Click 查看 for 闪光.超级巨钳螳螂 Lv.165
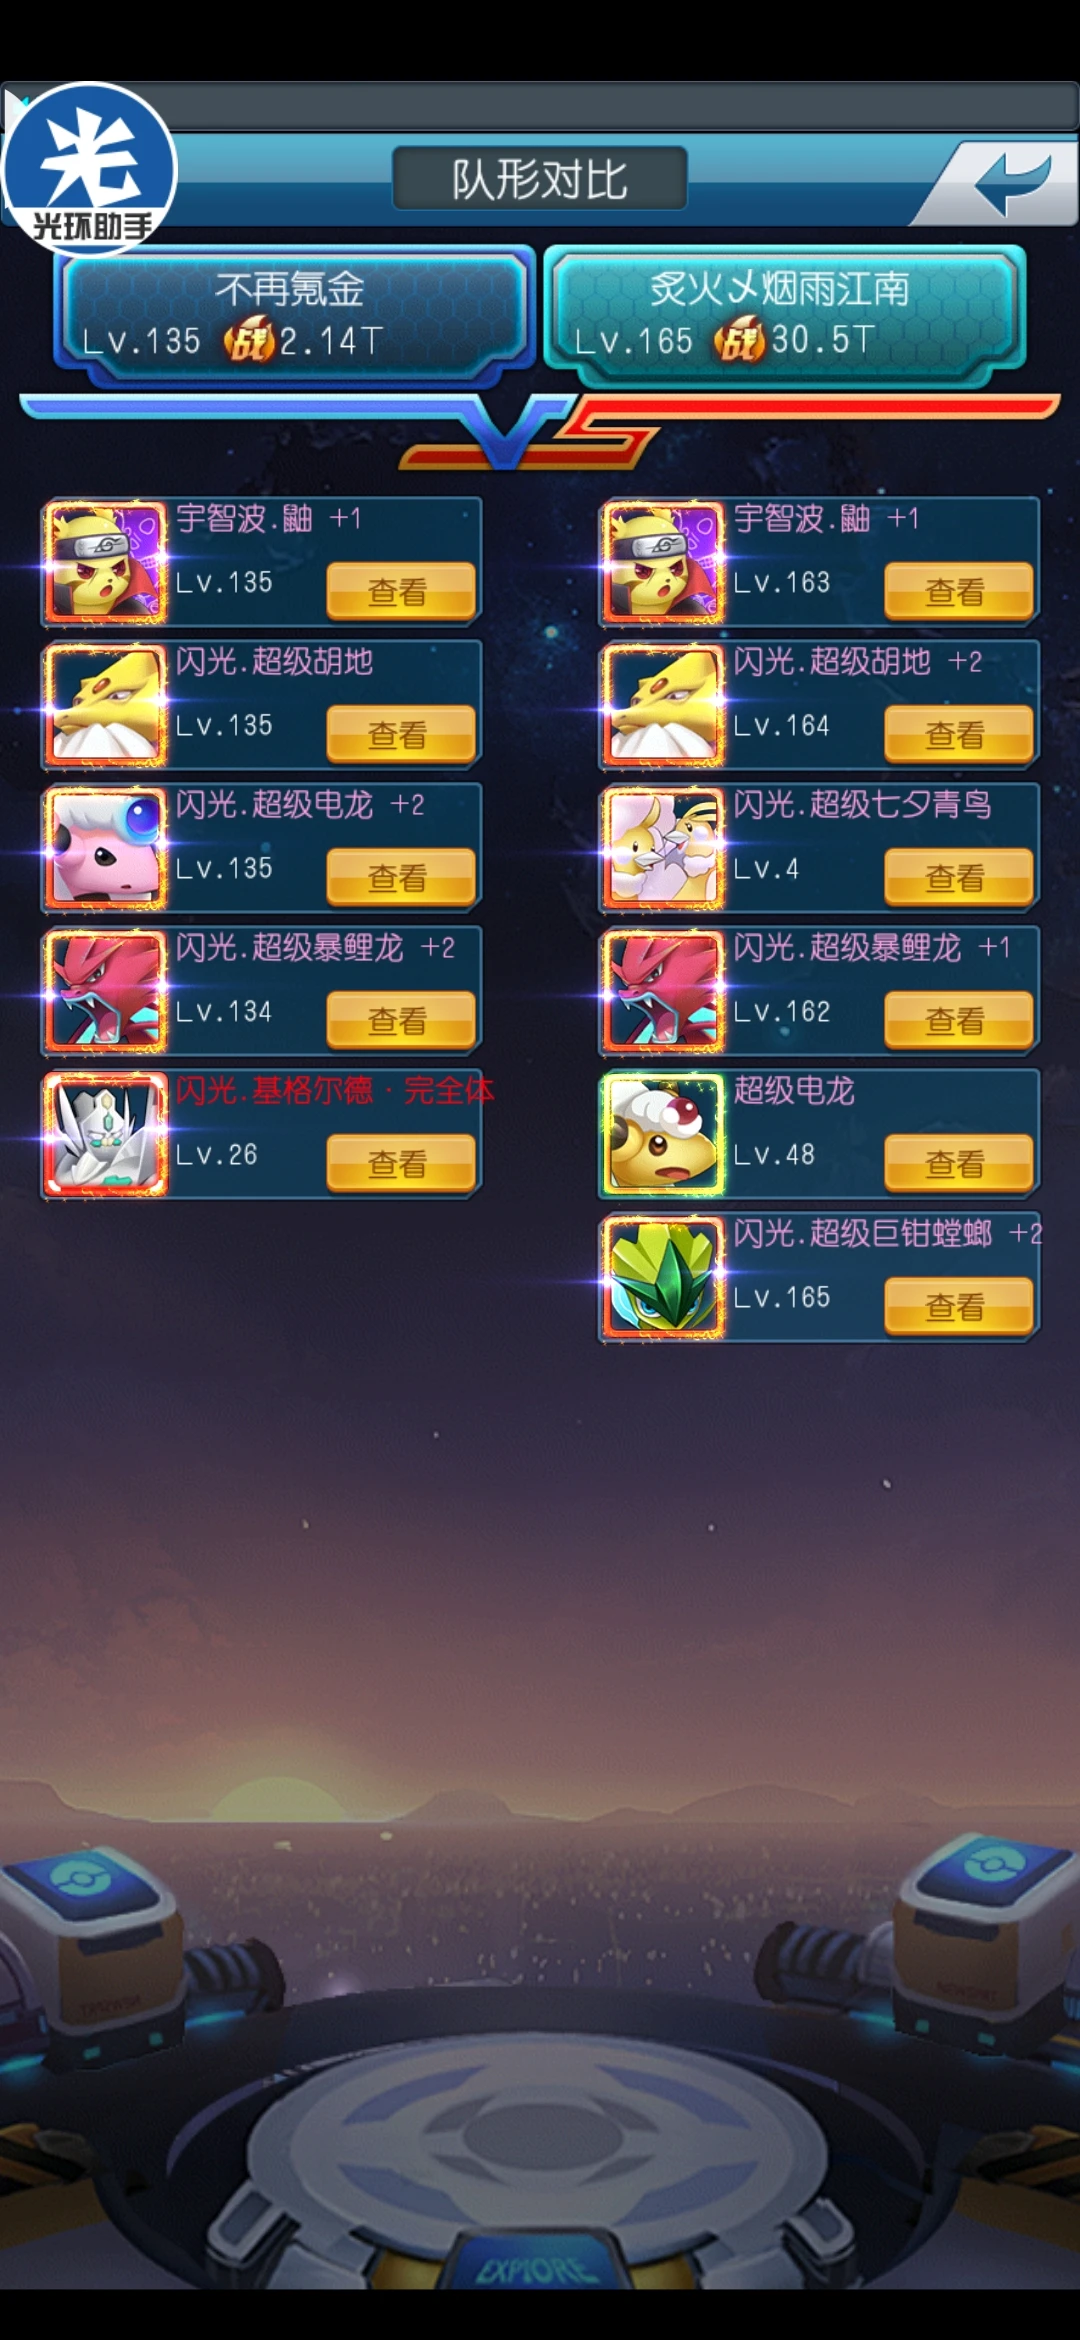Image resolution: width=1080 pixels, height=2340 pixels. (x=958, y=1306)
